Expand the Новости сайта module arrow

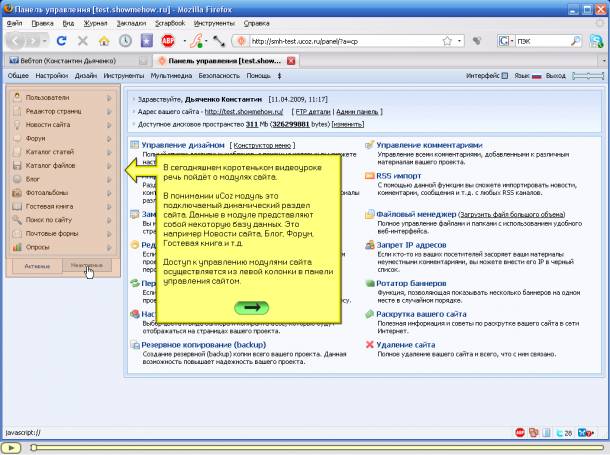coord(109,125)
